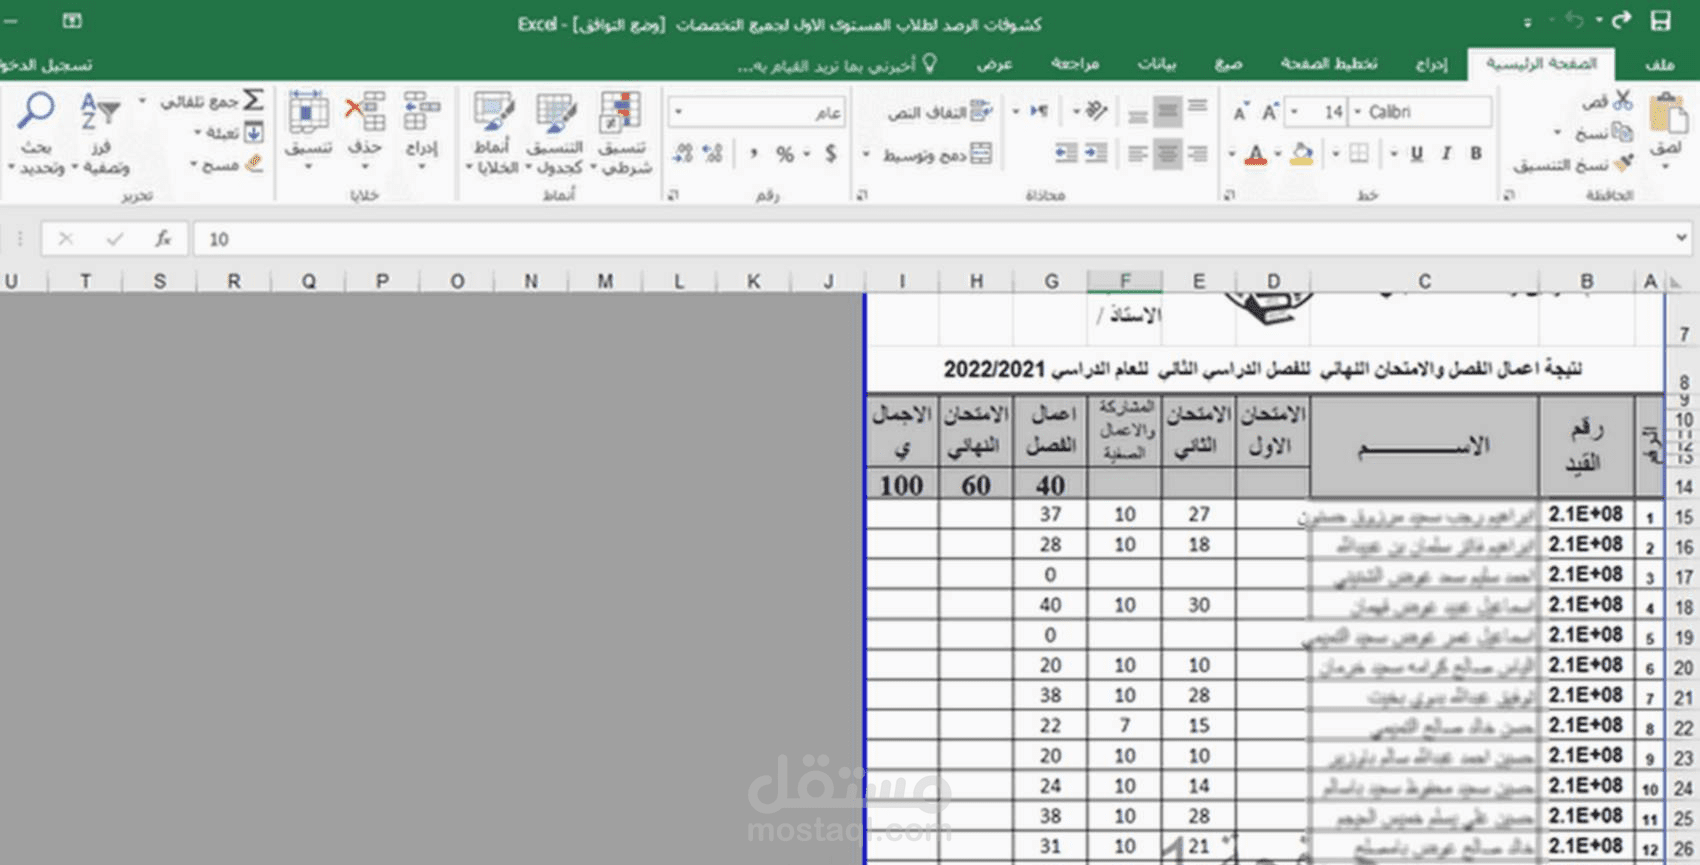
Task: Open Format as Table (التنسيق كجدول)
Action: (x=554, y=132)
